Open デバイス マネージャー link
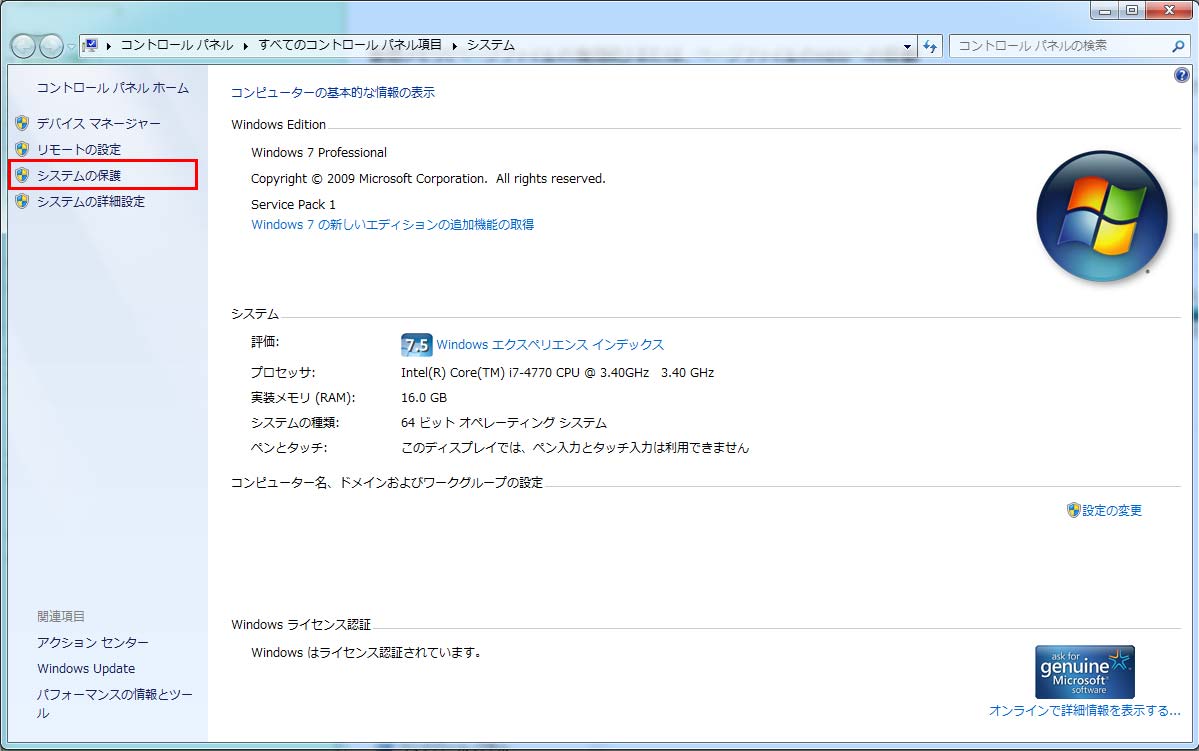This screenshot has height=751, width=1199. [99, 123]
